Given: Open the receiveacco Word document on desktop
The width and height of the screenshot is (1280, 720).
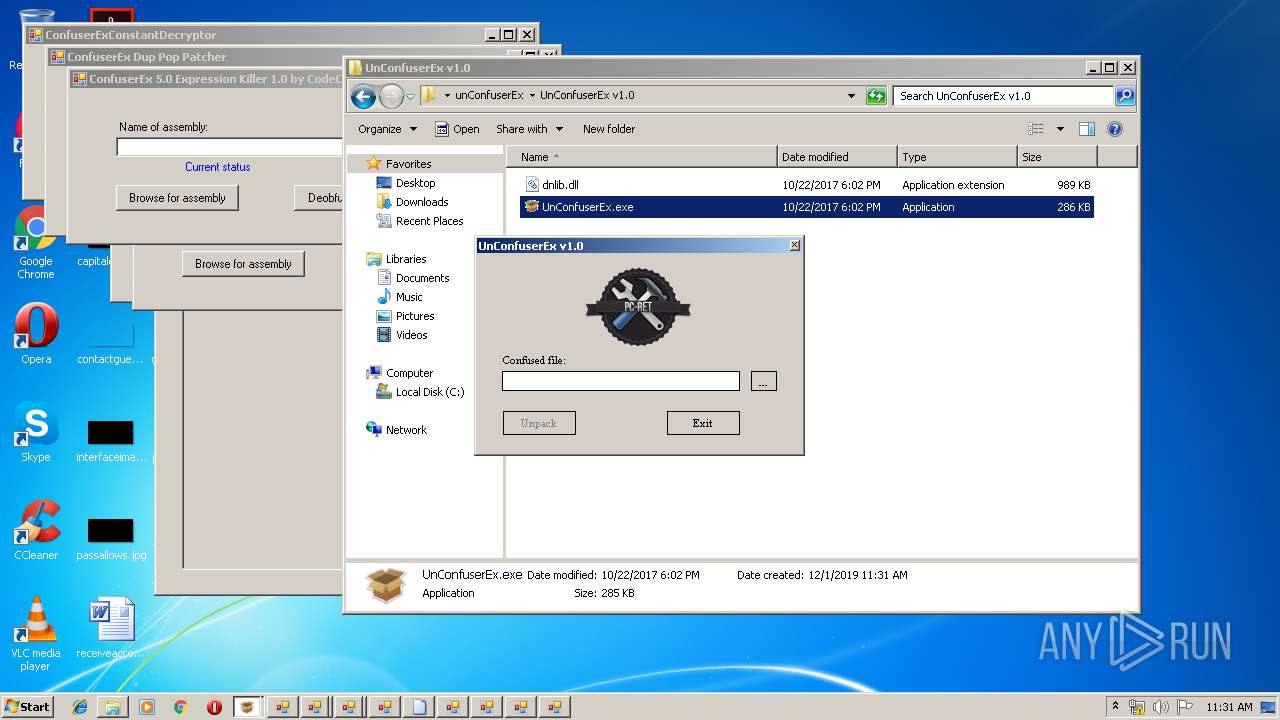Looking at the screenshot, I should (111, 629).
